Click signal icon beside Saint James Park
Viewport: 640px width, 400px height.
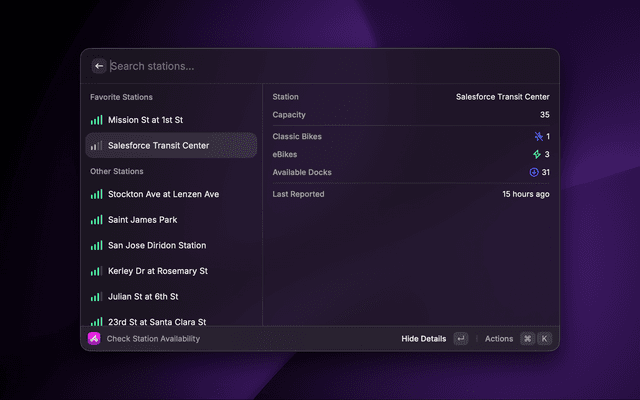[x=97, y=220]
